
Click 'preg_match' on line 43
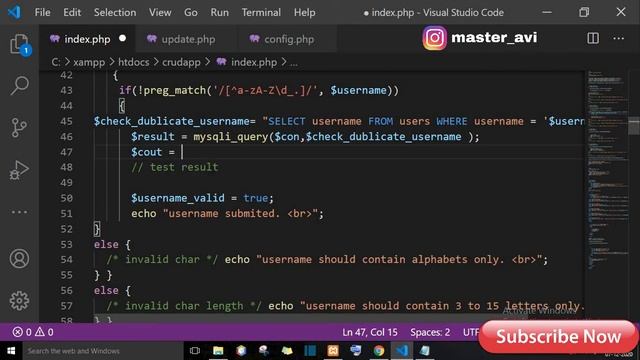pos(175,91)
